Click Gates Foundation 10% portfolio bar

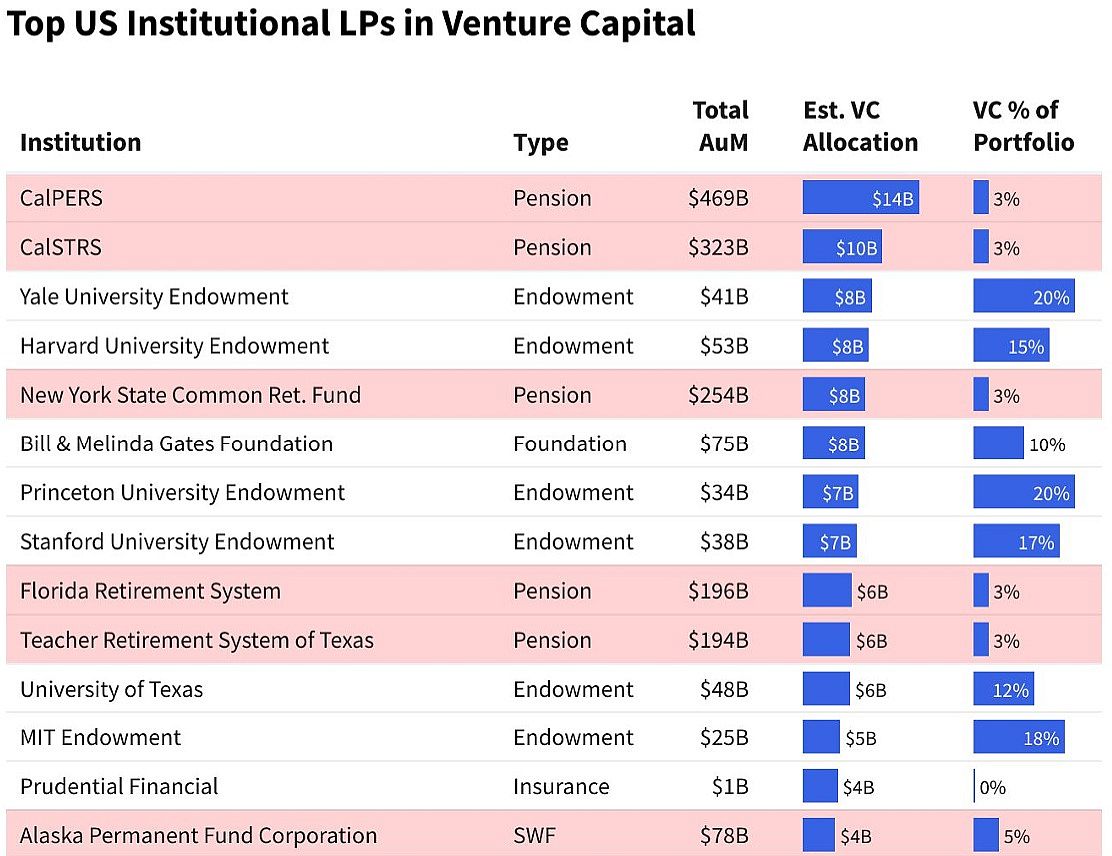tap(998, 444)
